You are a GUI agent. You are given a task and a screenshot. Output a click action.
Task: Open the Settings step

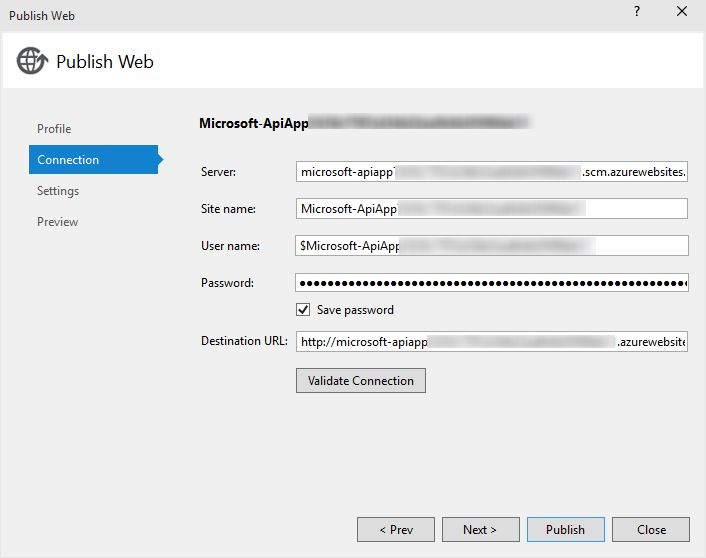(x=58, y=191)
